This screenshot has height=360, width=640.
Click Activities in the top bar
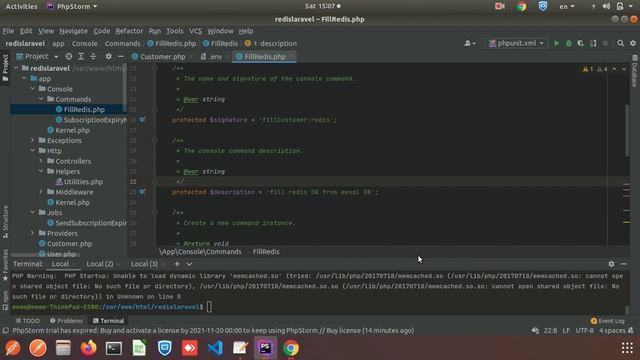click(x=21, y=6)
